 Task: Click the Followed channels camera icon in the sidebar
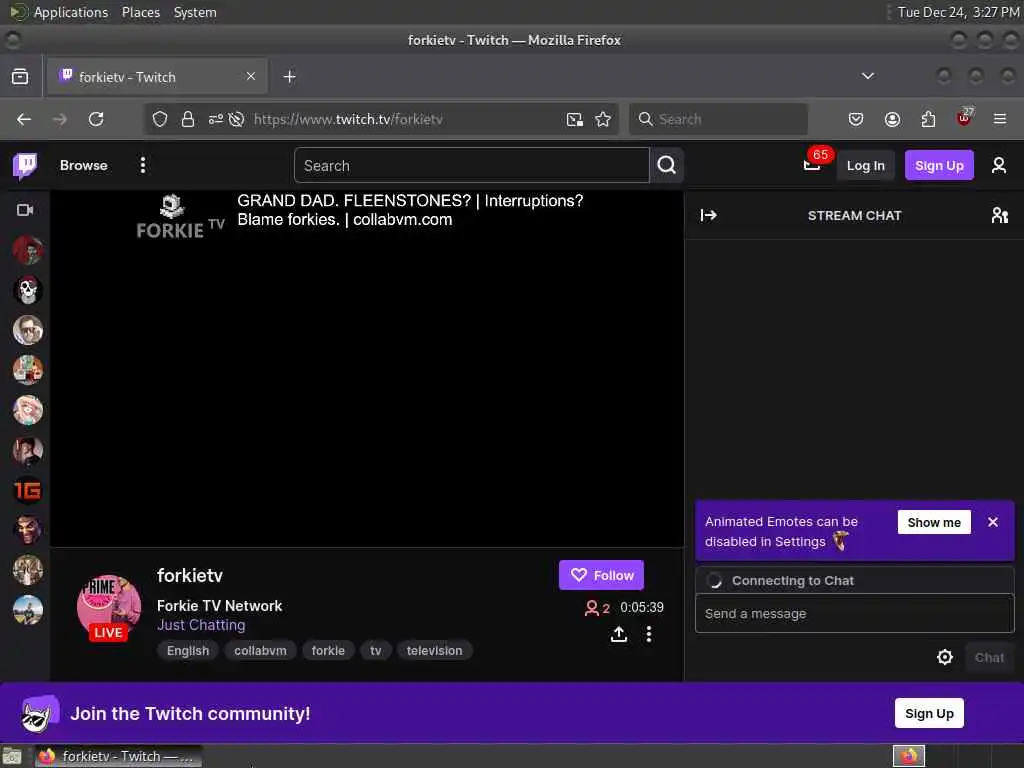(x=25, y=210)
